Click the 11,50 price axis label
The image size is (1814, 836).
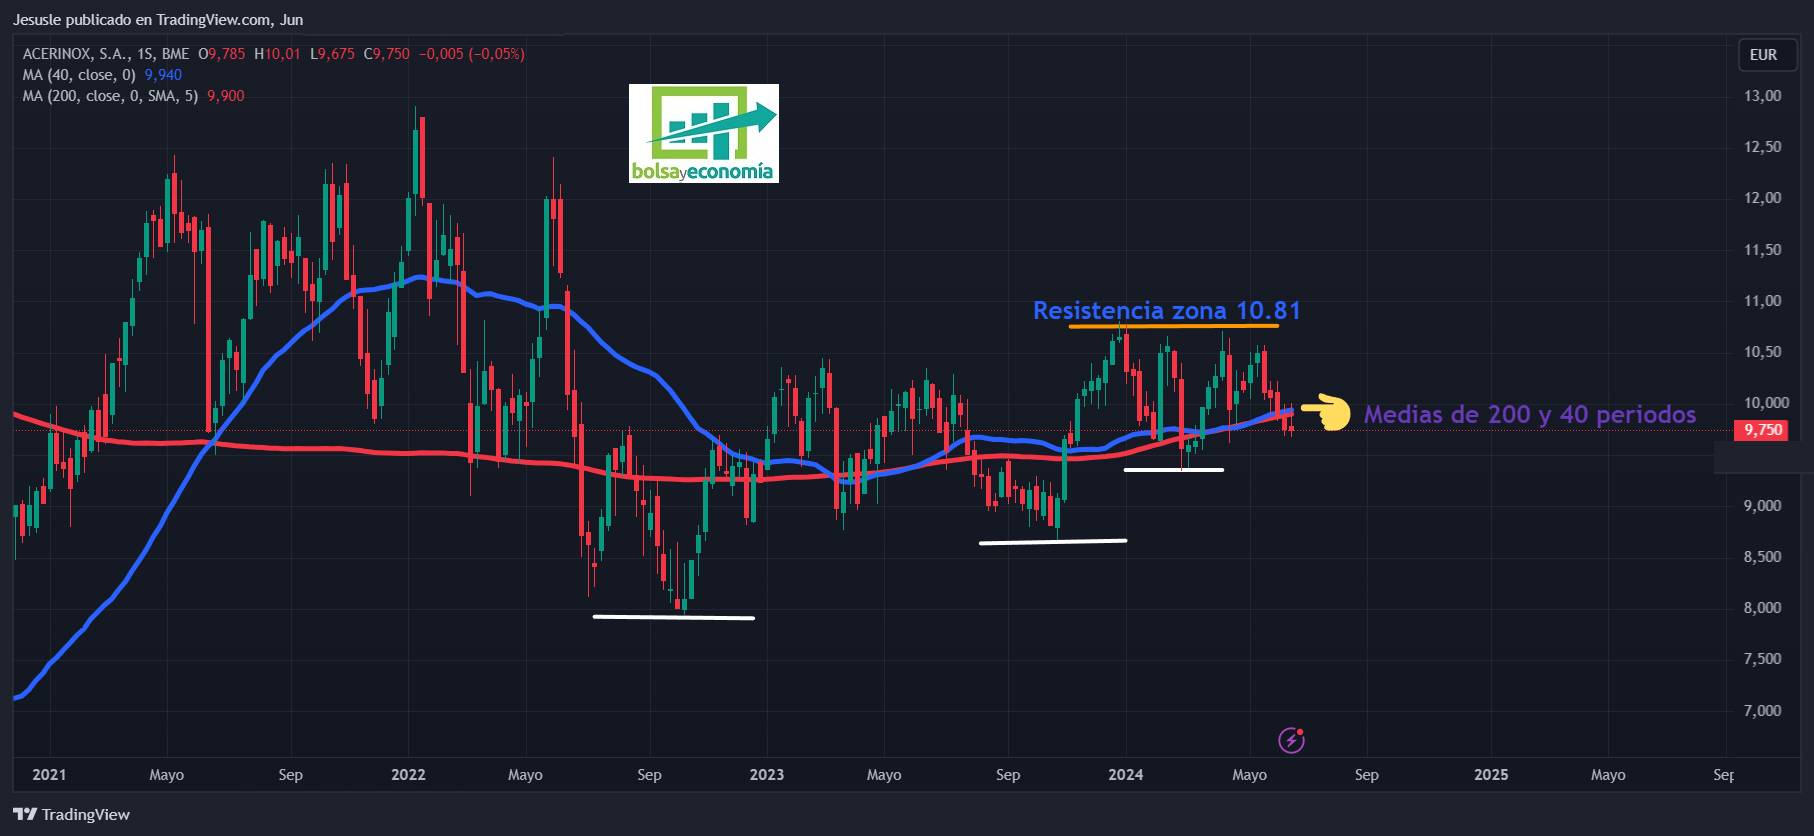pyautogui.click(x=1762, y=250)
